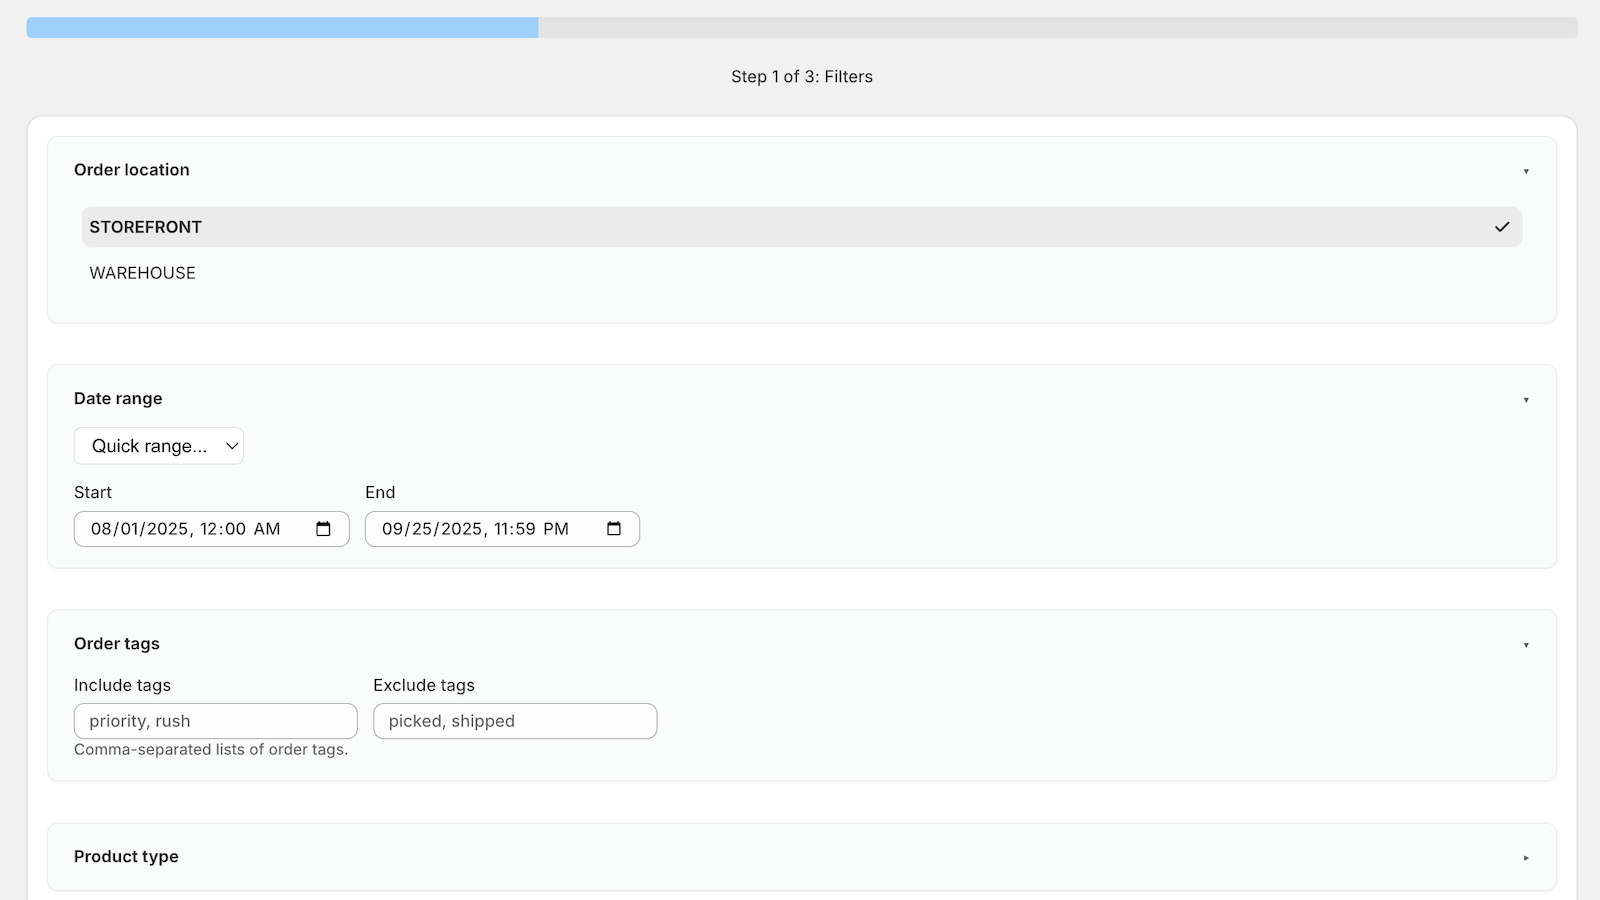Click the Product type section header
Image resolution: width=1600 pixels, height=900 pixels.
pyautogui.click(x=125, y=856)
